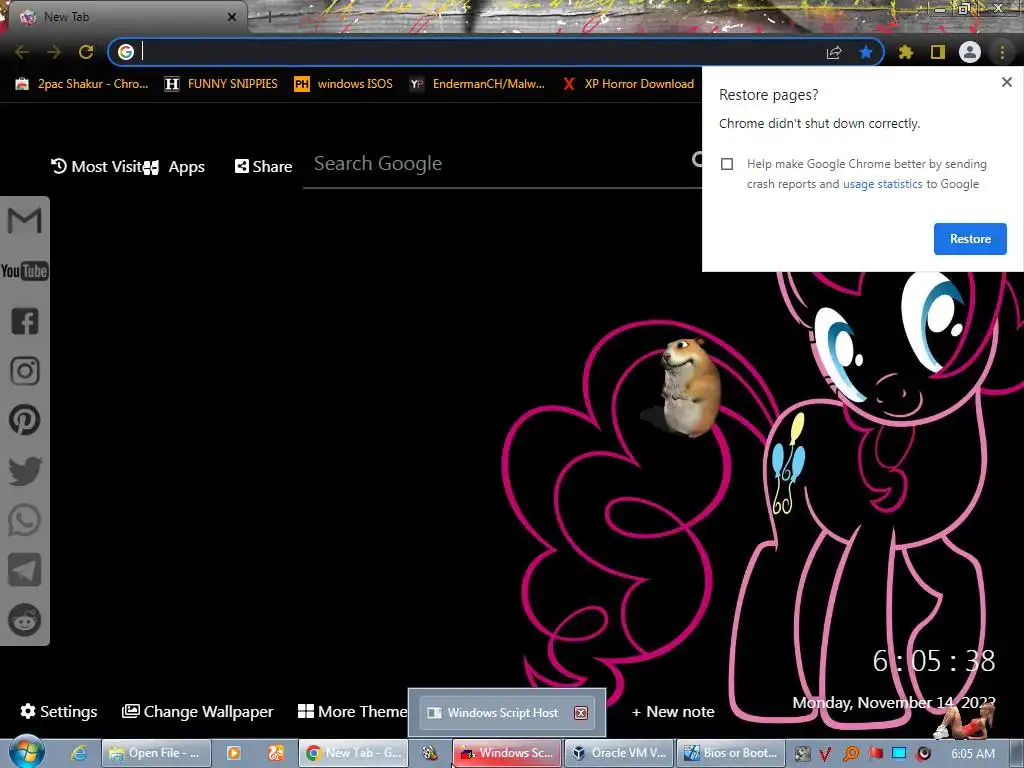
Task: Open More Themes
Action: point(353,711)
